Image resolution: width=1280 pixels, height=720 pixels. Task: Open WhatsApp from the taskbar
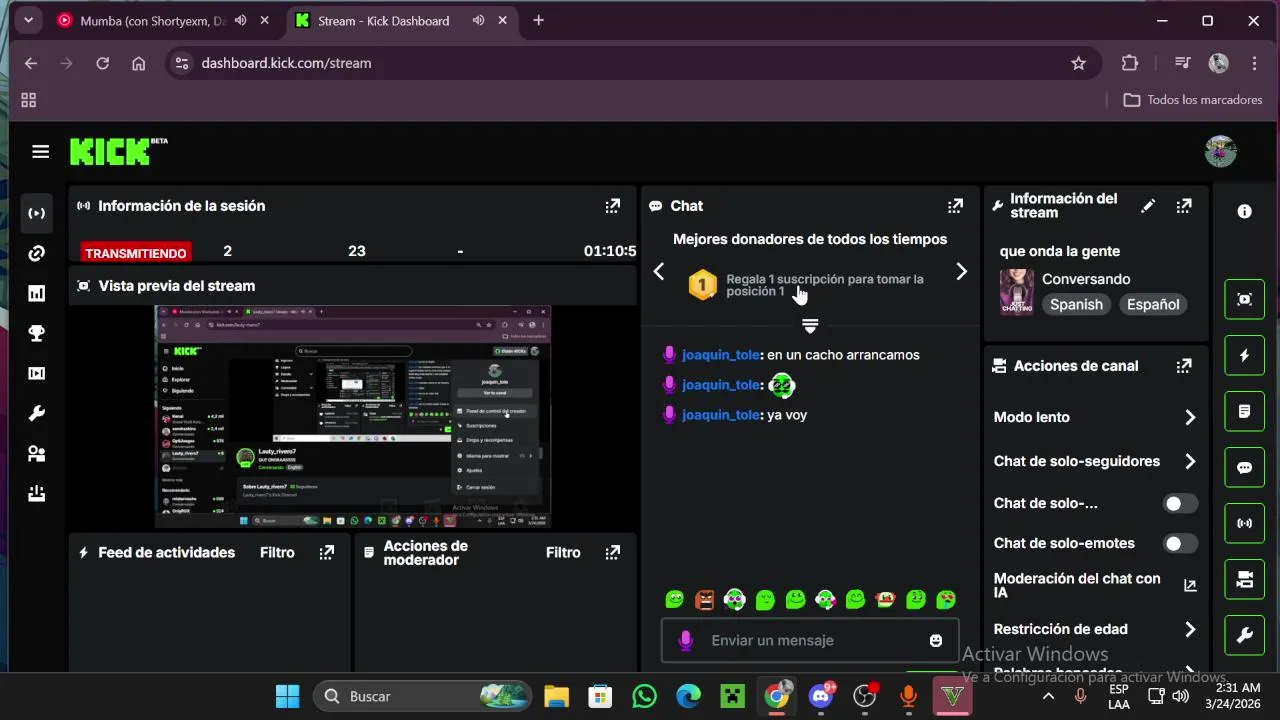[x=644, y=696]
